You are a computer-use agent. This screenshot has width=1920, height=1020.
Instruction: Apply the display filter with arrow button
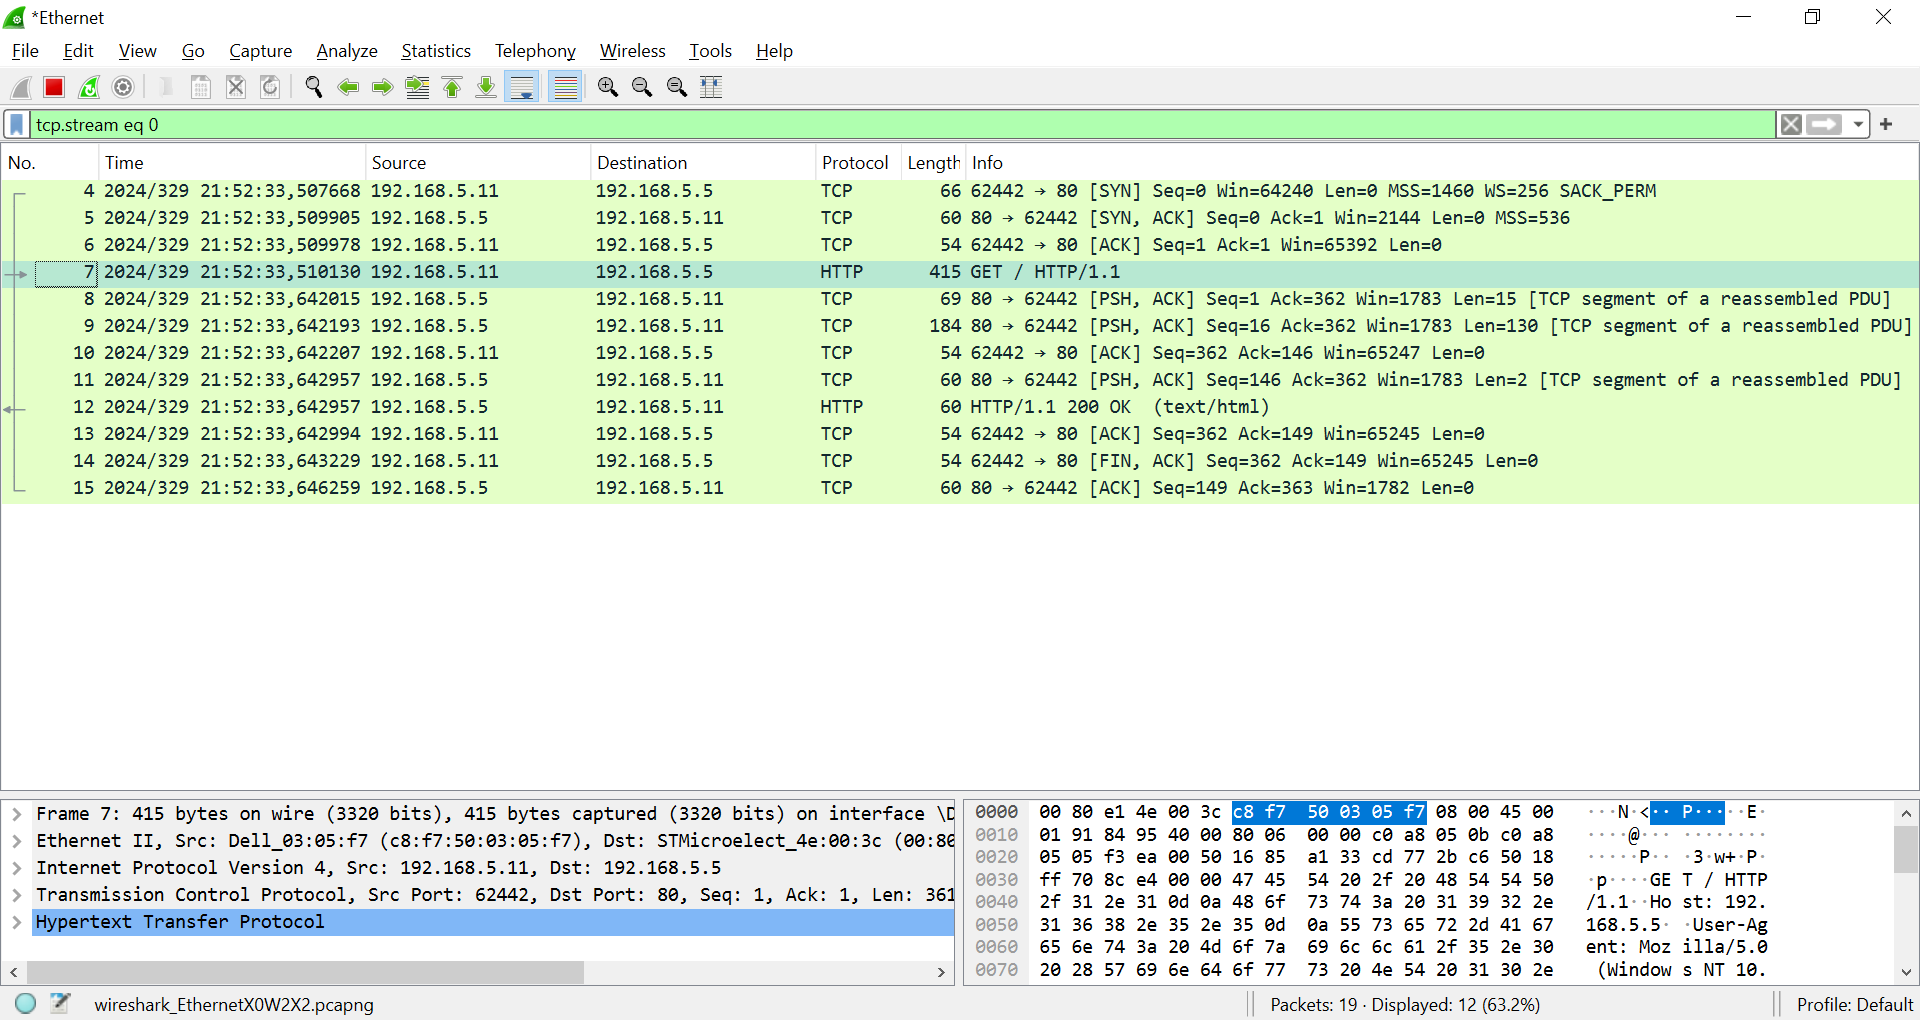[x=1824, y=124]
